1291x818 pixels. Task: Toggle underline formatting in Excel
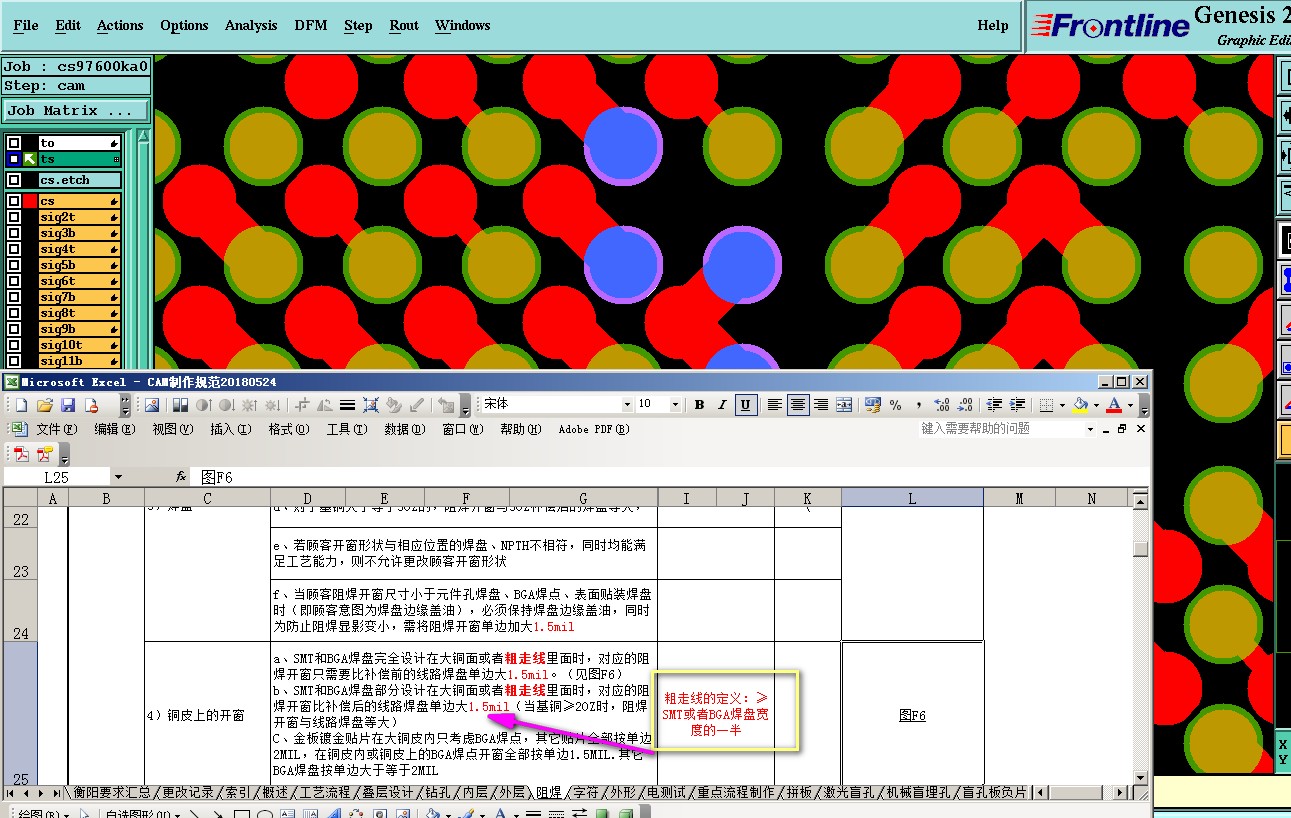(745, 405)
